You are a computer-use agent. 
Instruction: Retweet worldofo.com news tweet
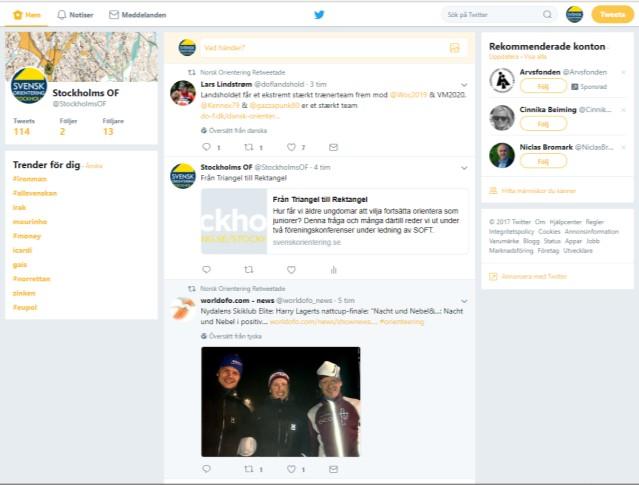coord(249,469)
